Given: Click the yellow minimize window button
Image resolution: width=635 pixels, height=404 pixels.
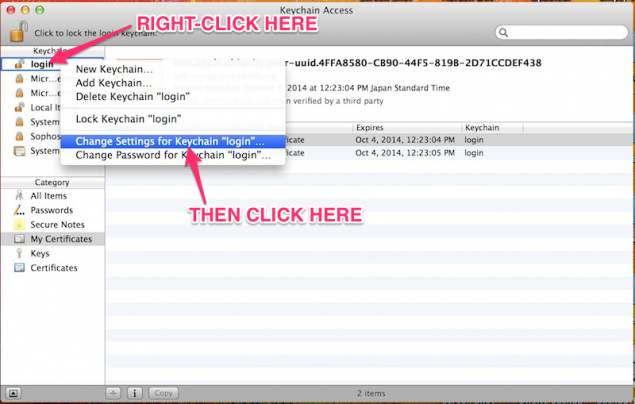Looking at the screenshot, I should click(25, 10).
